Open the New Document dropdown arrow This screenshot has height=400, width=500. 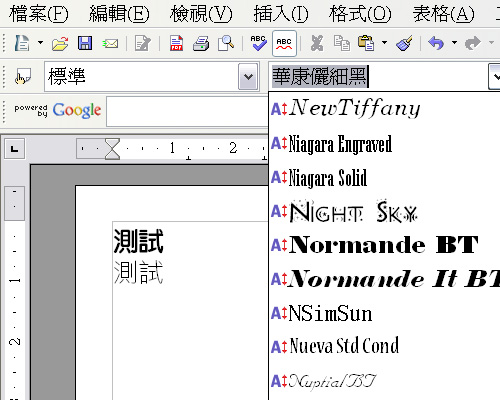coord(40,43)
